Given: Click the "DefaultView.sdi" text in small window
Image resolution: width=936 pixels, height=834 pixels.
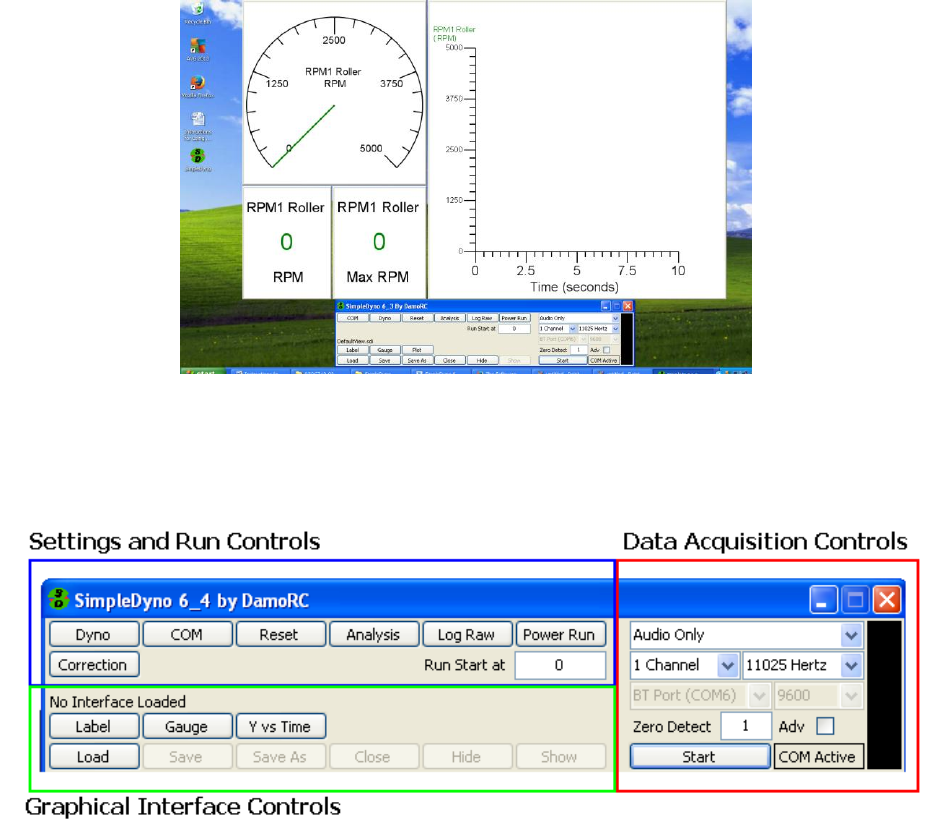Looking at the screenshot, I should click(355, 341).
